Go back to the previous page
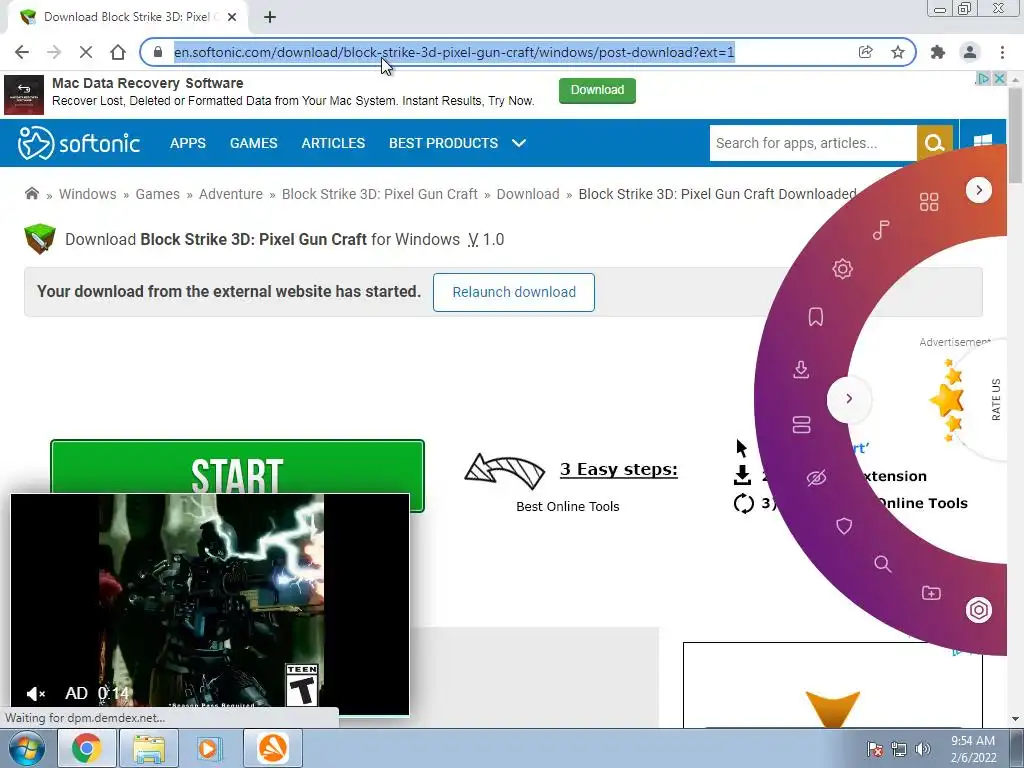 [22, 52]
